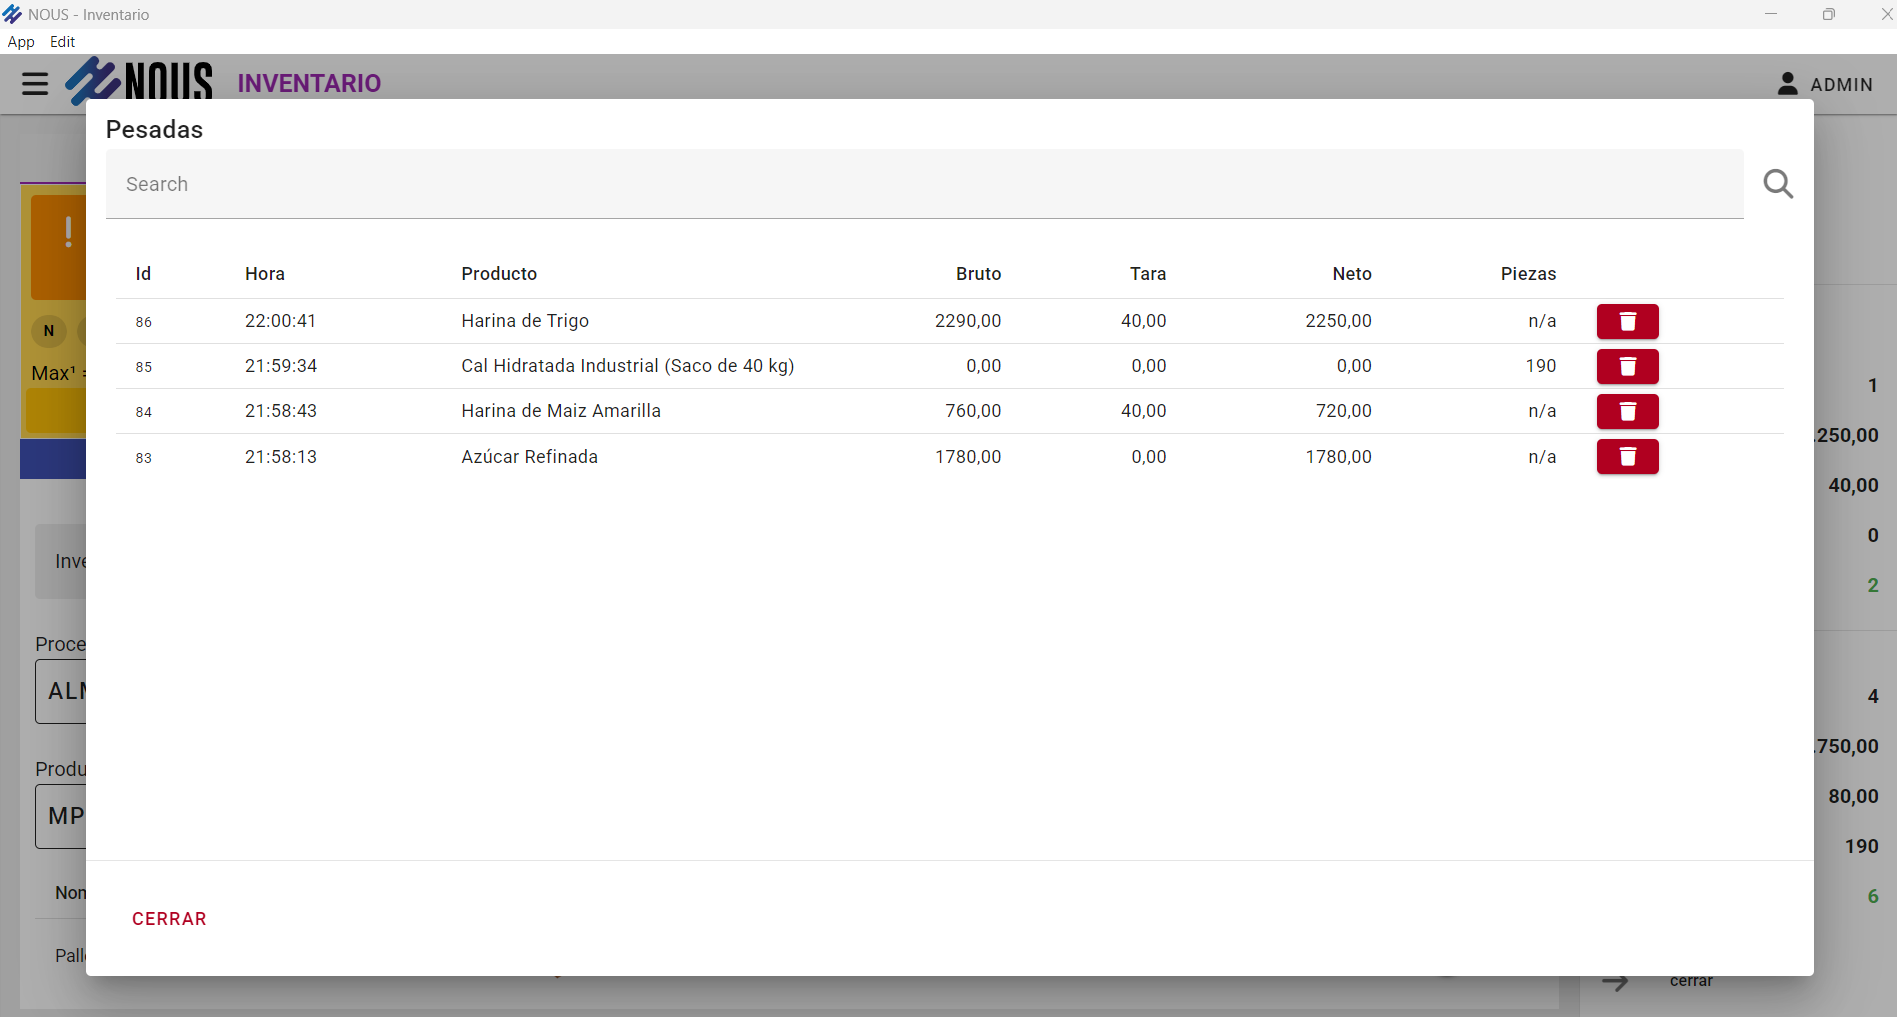Sort by the Hora column header
Screen dimensions: 1897x1017
tap(265, 274)
